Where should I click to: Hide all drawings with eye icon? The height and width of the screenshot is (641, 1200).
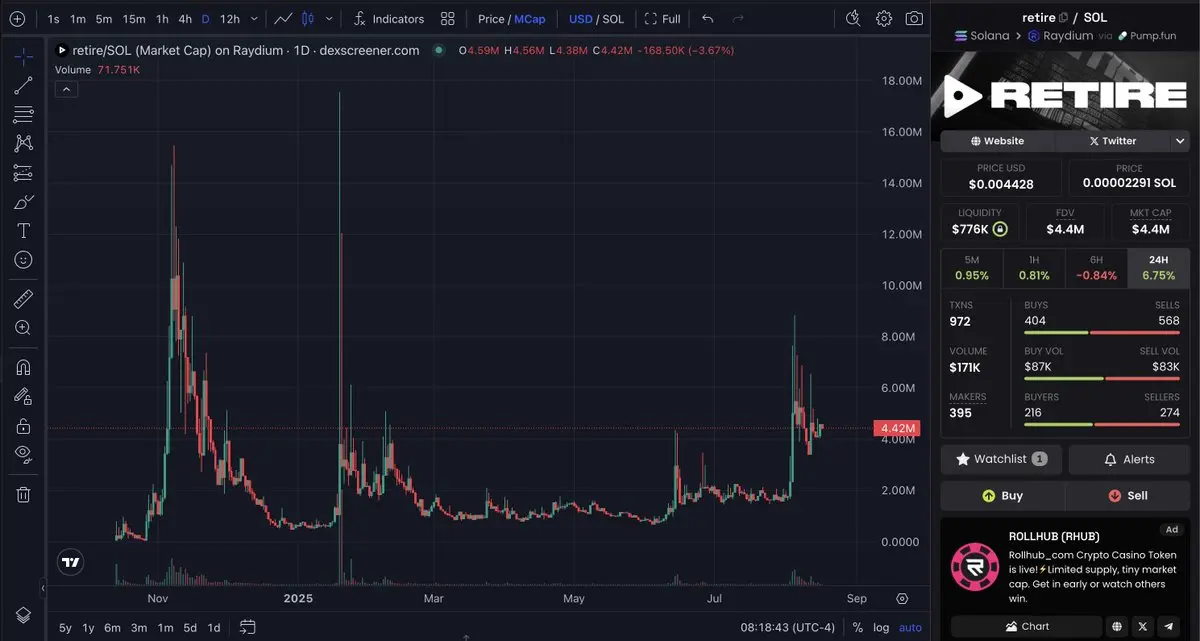point(23,454)
